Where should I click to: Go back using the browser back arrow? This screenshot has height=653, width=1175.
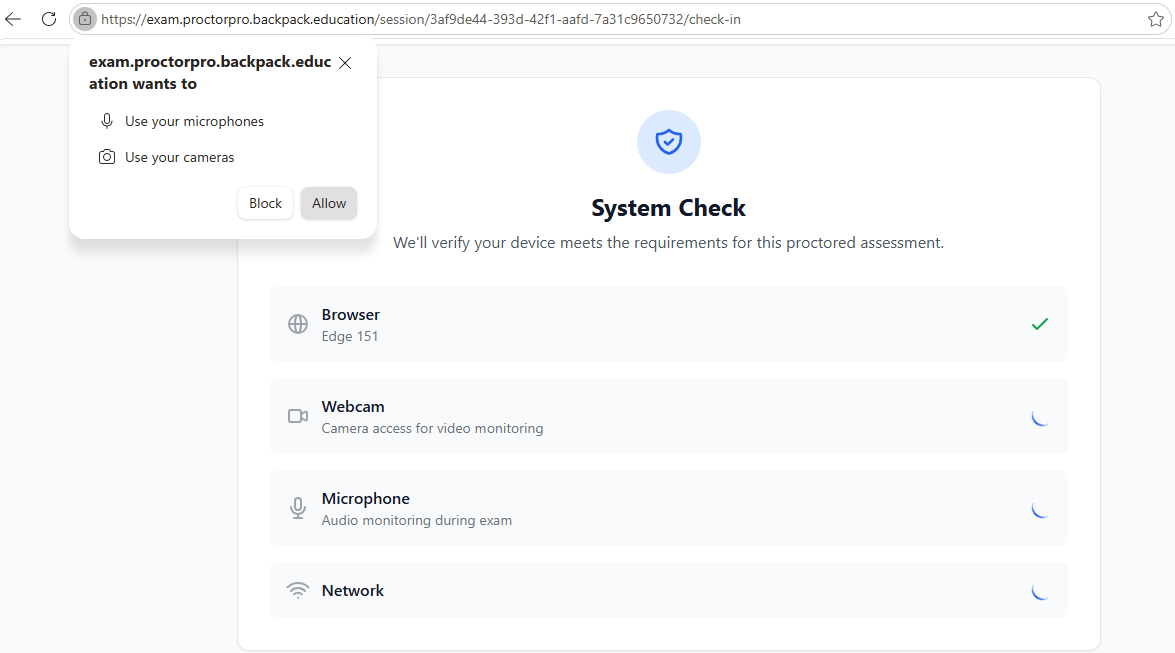tap(13, 19)
